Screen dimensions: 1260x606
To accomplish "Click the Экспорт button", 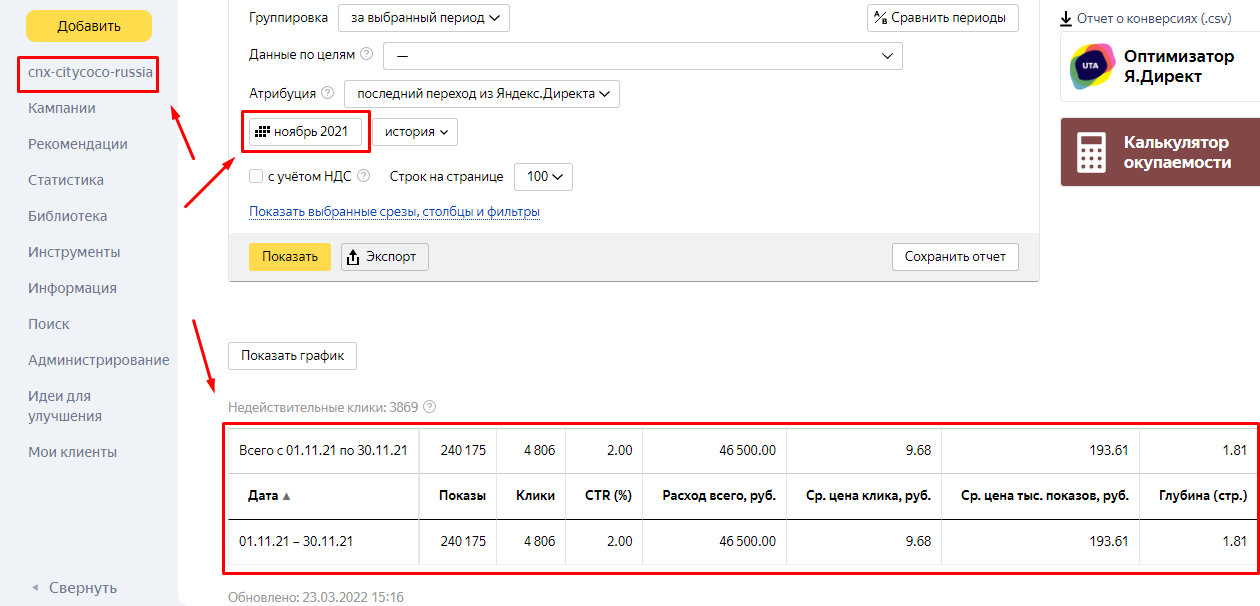I will click(385, 257).
